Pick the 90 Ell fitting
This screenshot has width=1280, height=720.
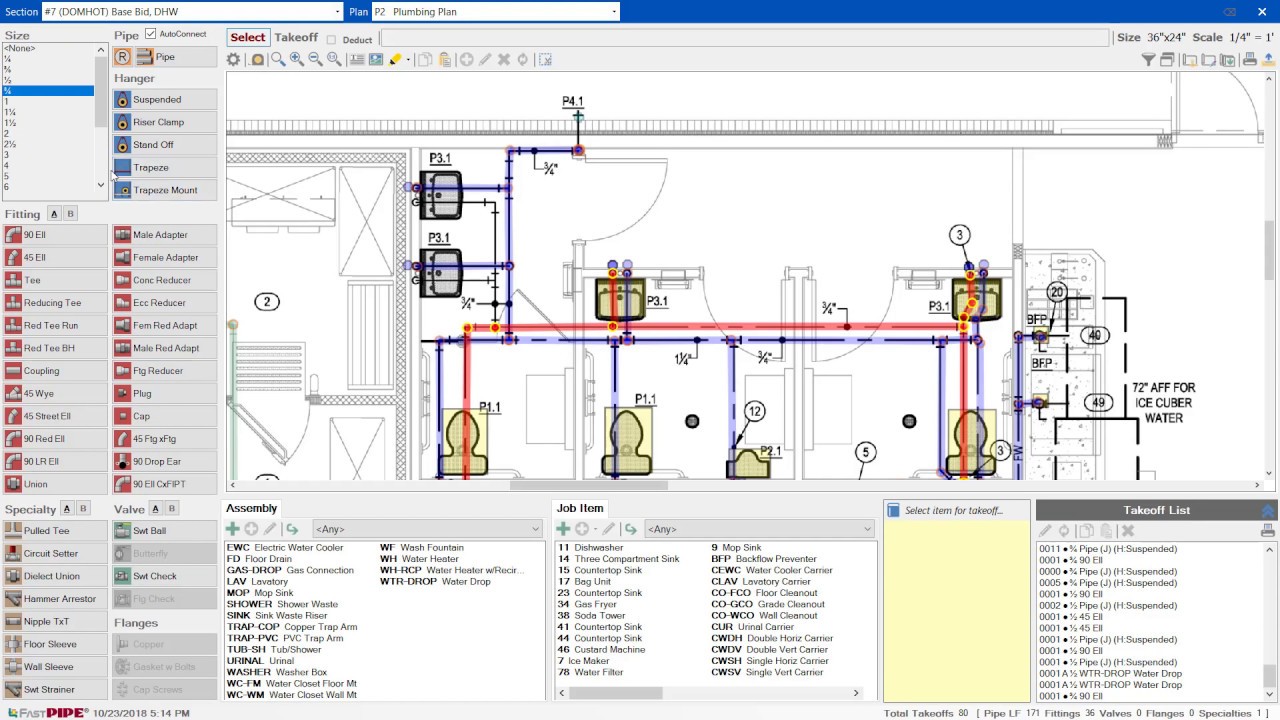tap(55, 235)
